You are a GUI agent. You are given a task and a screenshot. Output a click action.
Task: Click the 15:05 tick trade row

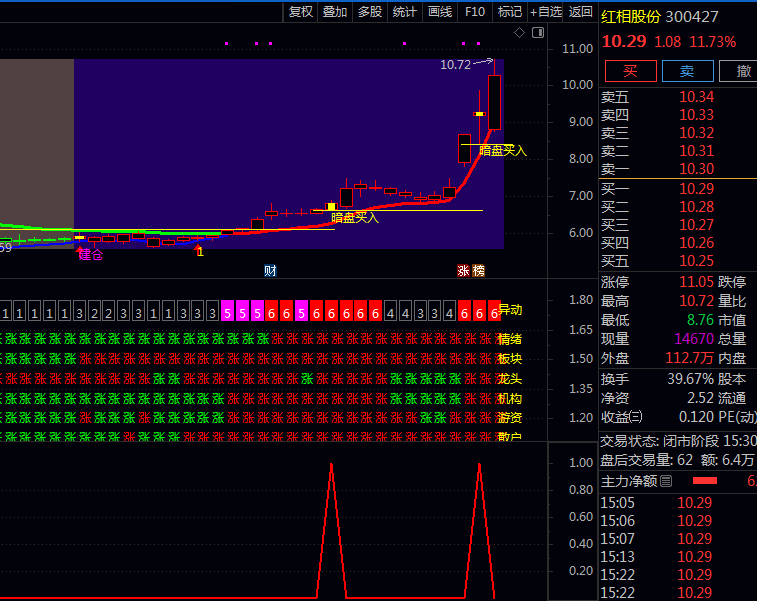(x=678, y=503)
